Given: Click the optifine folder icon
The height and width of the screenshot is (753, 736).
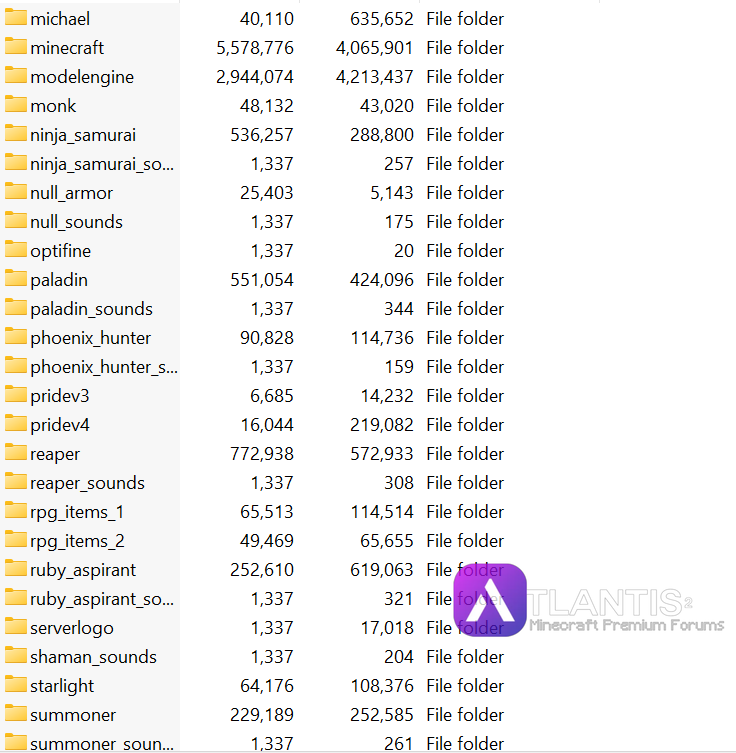Looking at the screenshot, I should coord(16,250).
